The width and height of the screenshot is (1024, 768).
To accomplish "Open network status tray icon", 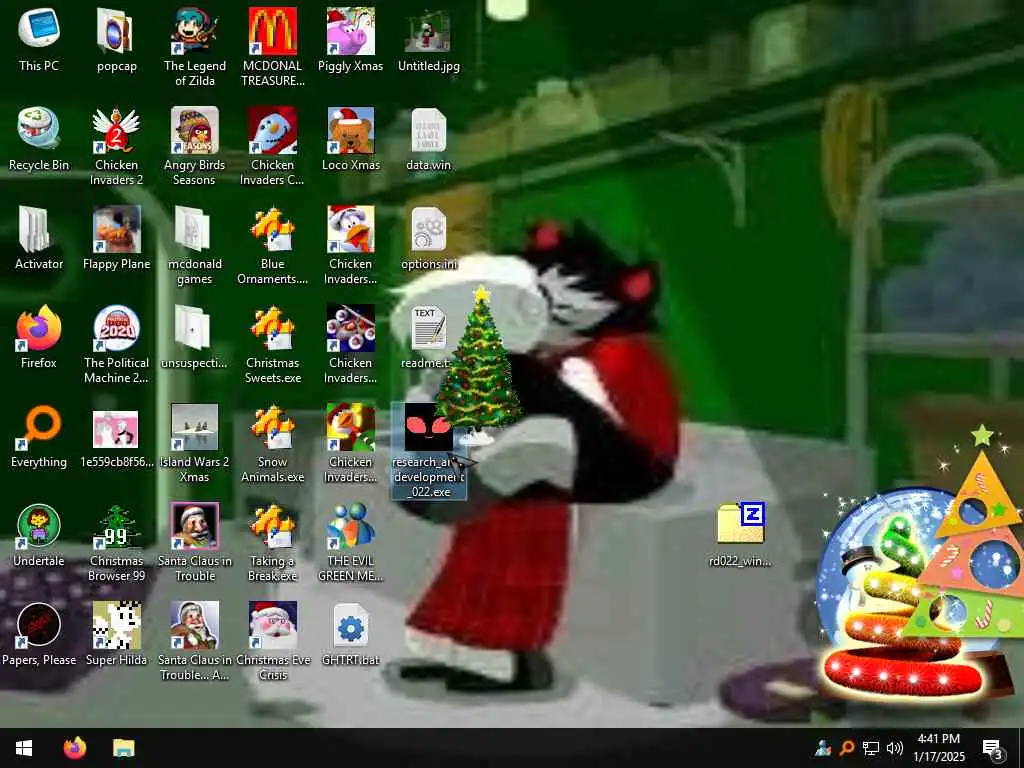I will click(x=871, y=748).
